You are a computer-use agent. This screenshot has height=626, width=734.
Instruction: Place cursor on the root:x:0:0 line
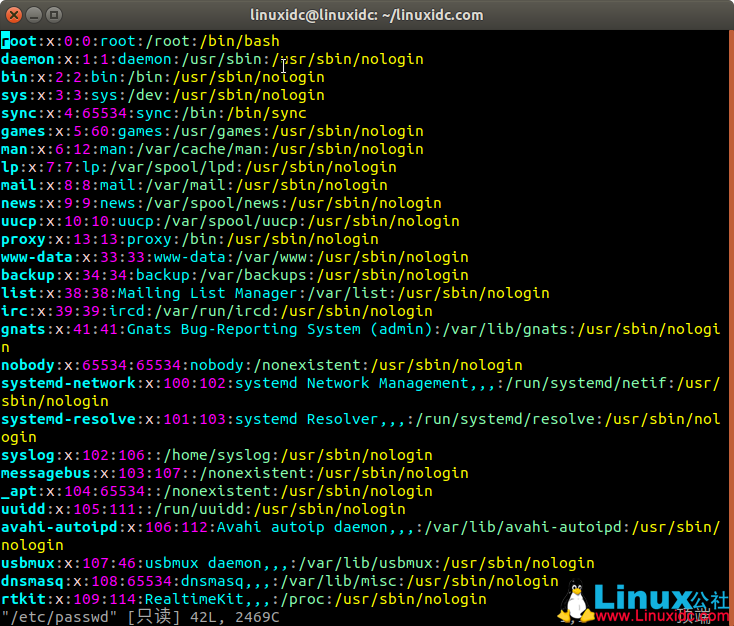[x=140, y=41]
